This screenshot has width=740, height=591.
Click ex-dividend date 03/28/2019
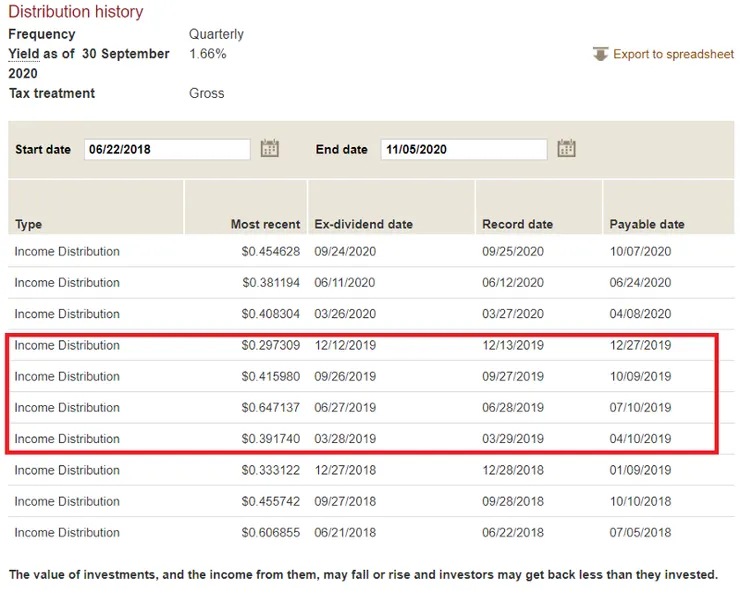[345, 439]
